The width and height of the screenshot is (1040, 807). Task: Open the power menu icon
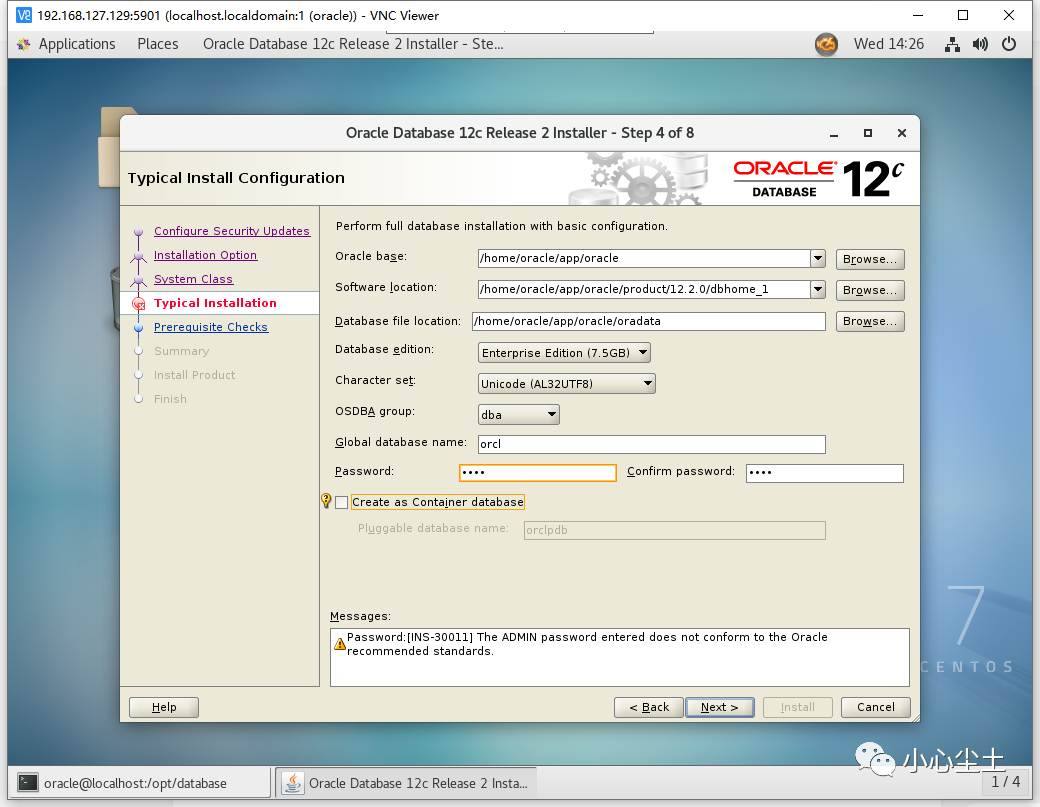(x=1009, y=44)
